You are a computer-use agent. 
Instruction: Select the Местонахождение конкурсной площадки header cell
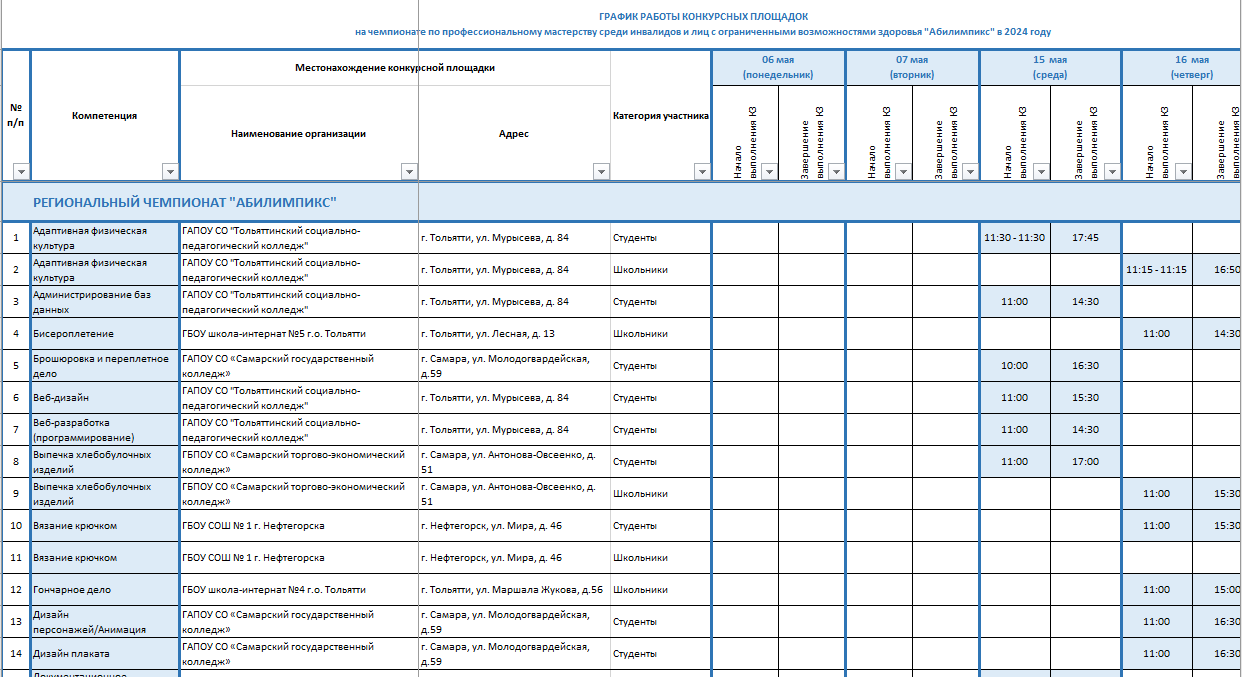tap(395, 68)
